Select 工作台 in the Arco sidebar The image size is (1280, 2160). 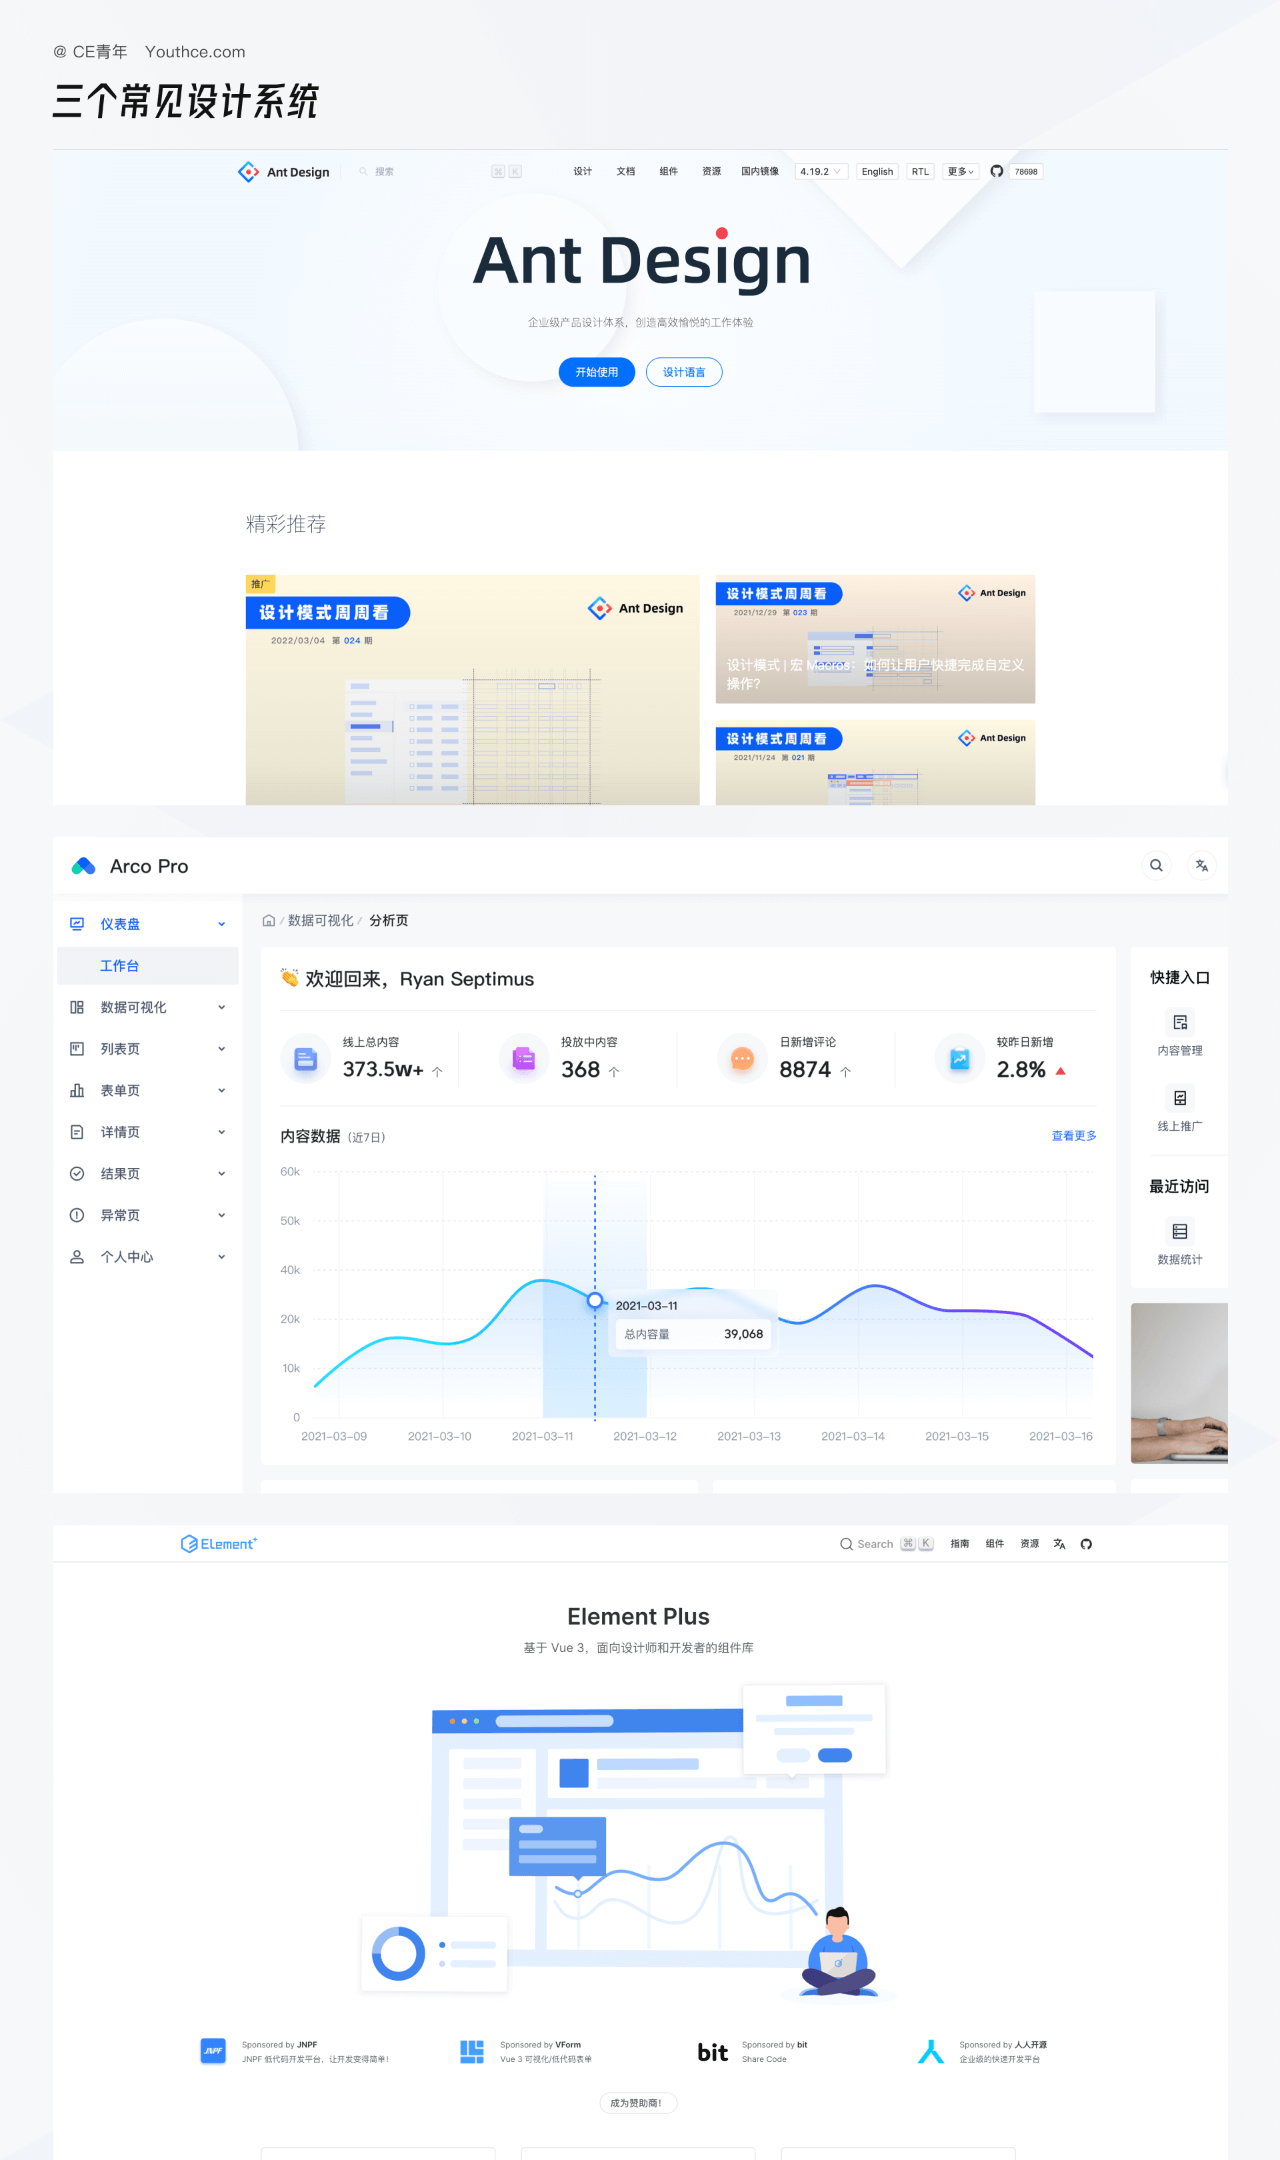click(120, 966)
